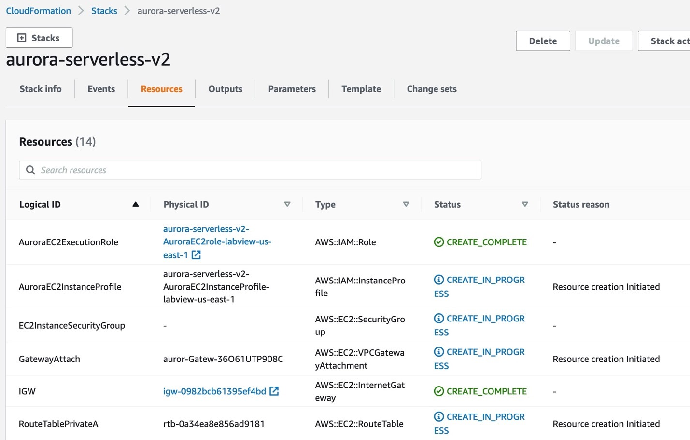690x440 pixels.
Task: Click the expand icon in the Stacks button
Action: click(21, 38)
